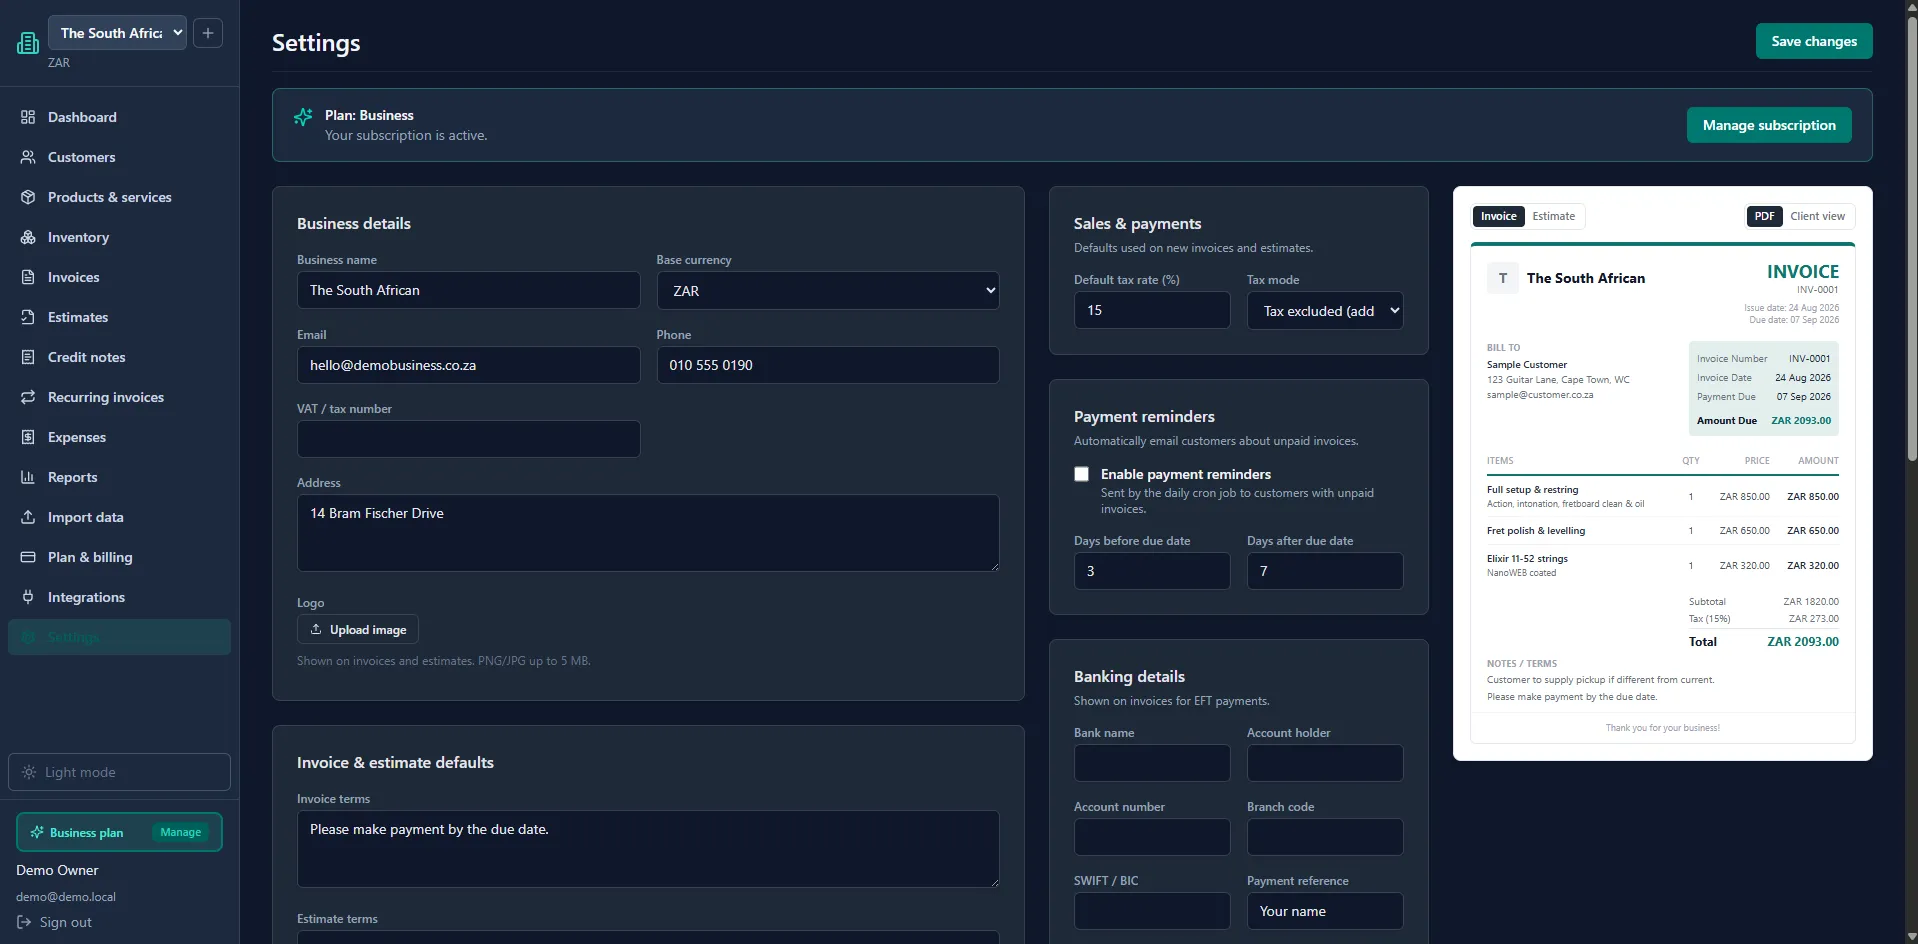
Task: Focus the Bank name field
Action: coord(1152,763)
